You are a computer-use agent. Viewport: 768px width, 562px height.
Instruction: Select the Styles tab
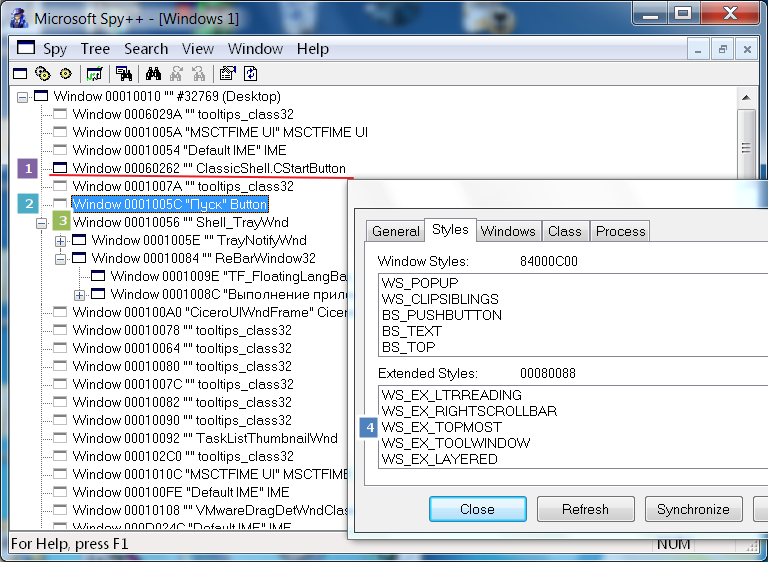pyautogui.click(x=450, y=229)
